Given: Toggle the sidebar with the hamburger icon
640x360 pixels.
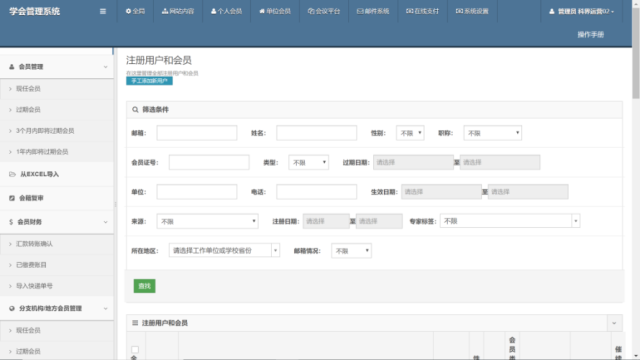Looking at the screenshot, I should (x=103, y=11).
